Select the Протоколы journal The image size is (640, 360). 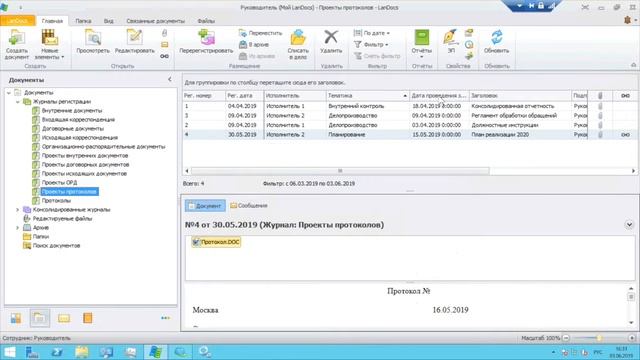coord(56,201)
